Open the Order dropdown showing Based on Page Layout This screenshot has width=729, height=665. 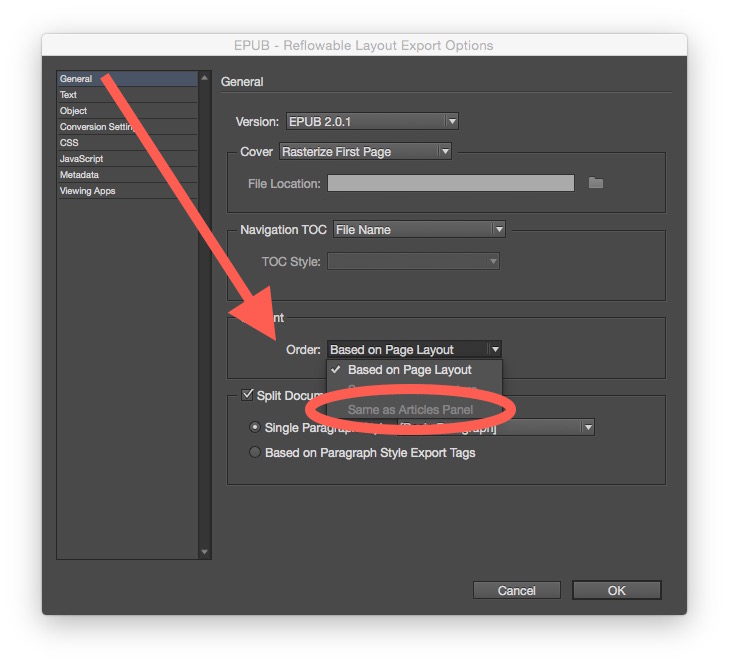coord(414,349)
